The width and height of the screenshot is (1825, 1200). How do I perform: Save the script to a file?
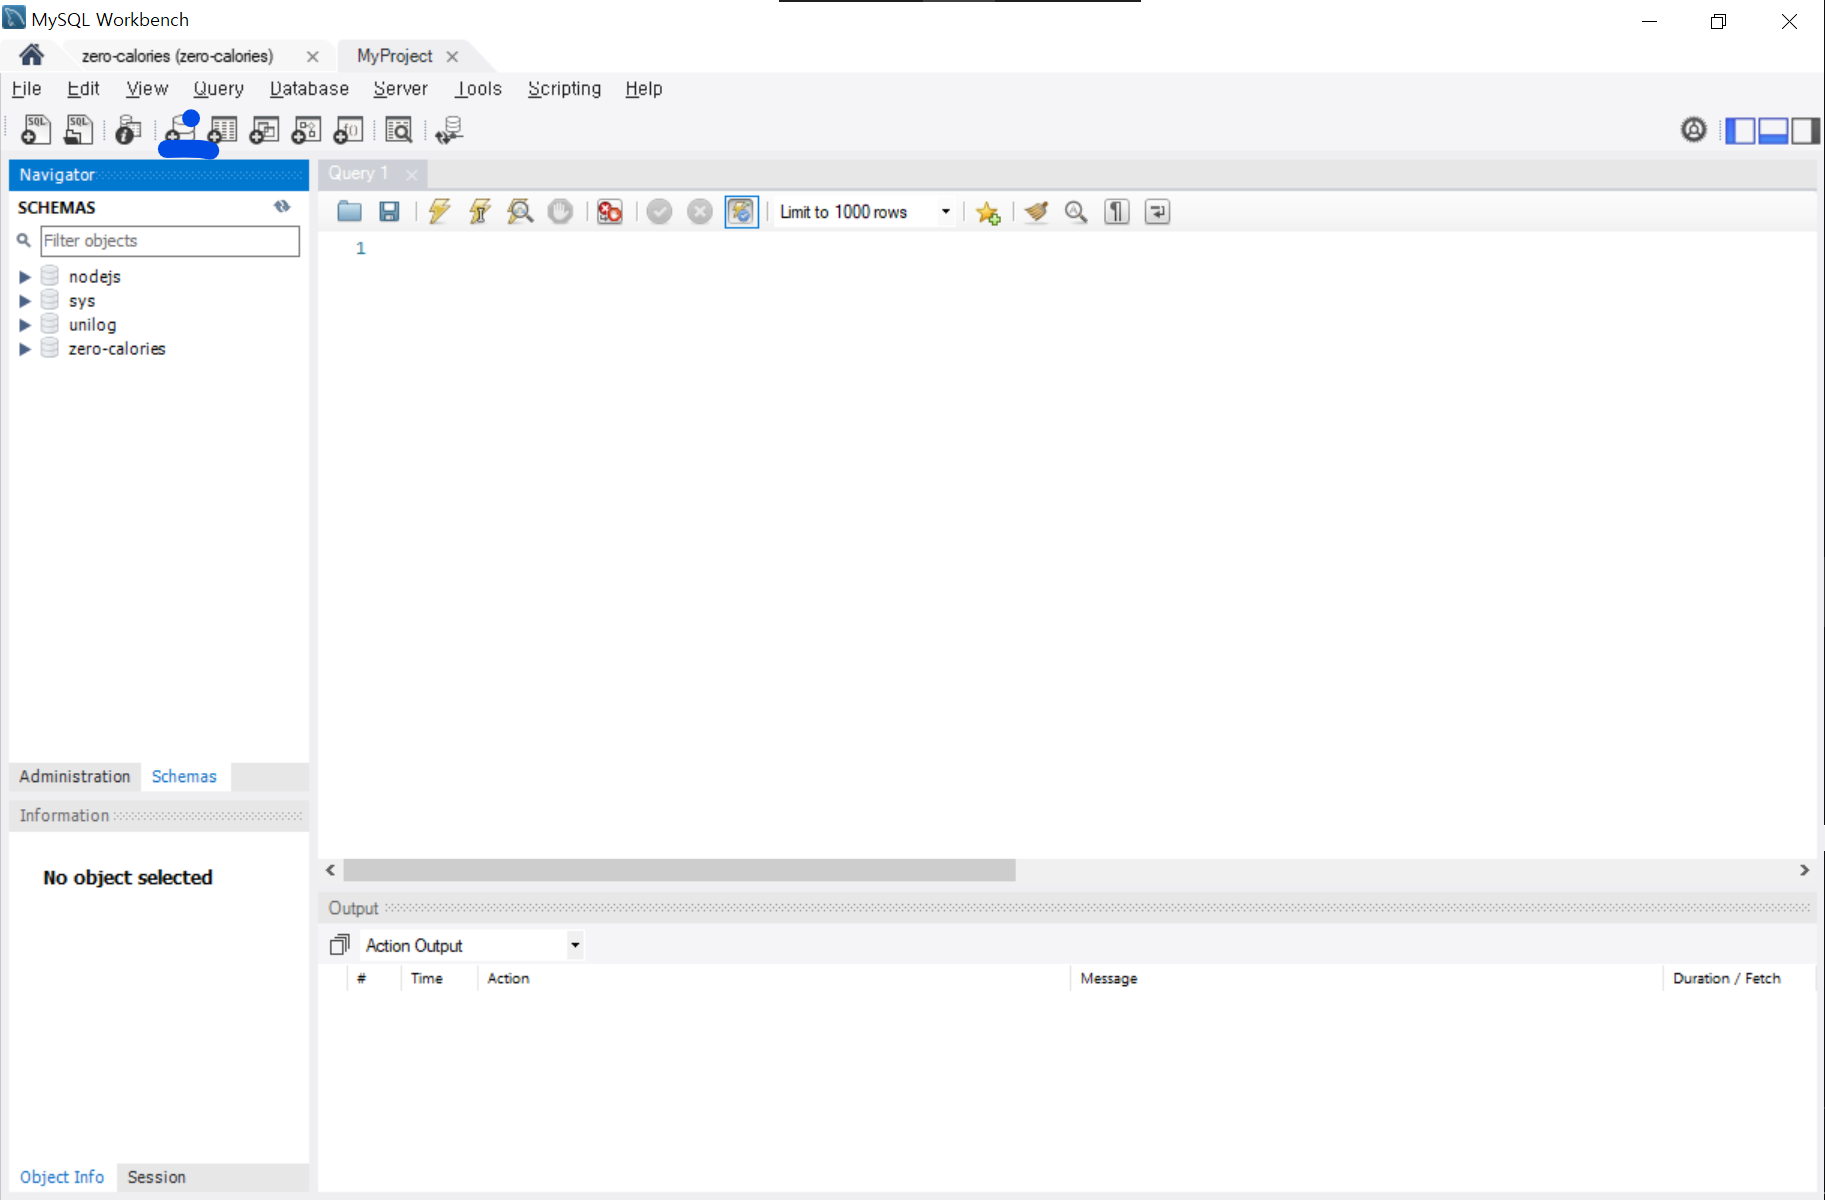tap(389, 211)
